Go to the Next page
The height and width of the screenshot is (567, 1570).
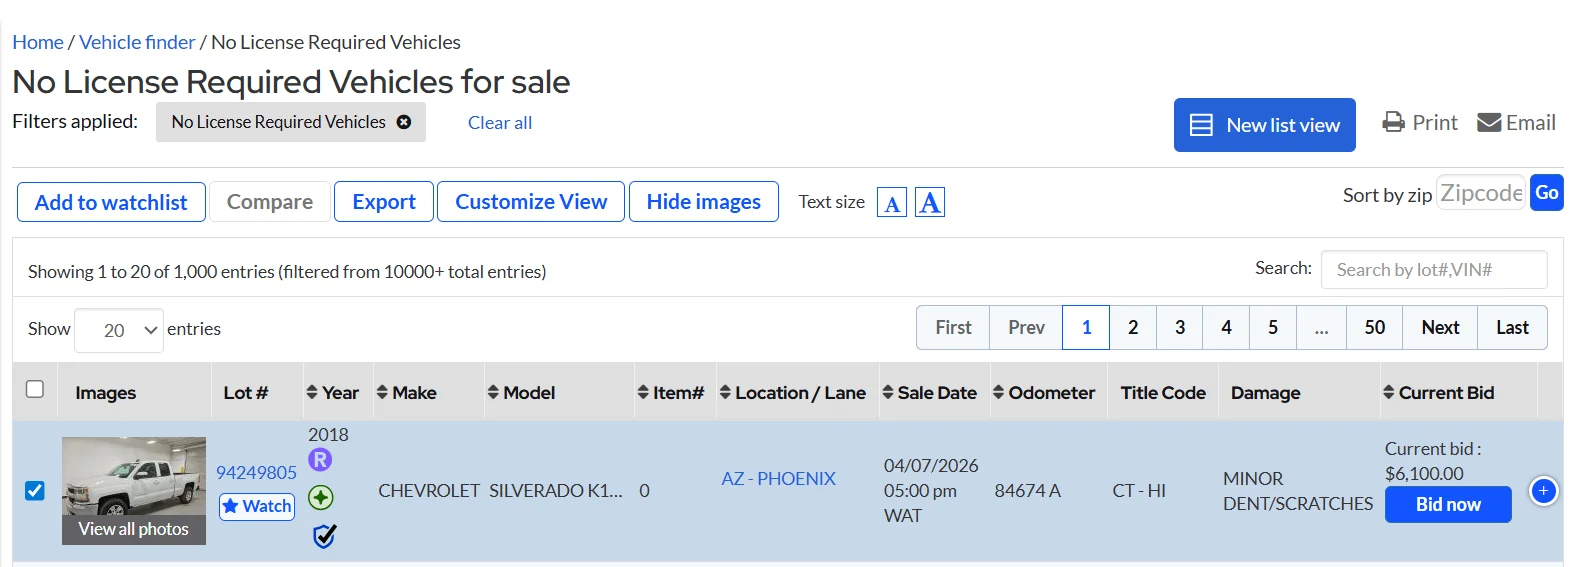point(1440,327)
